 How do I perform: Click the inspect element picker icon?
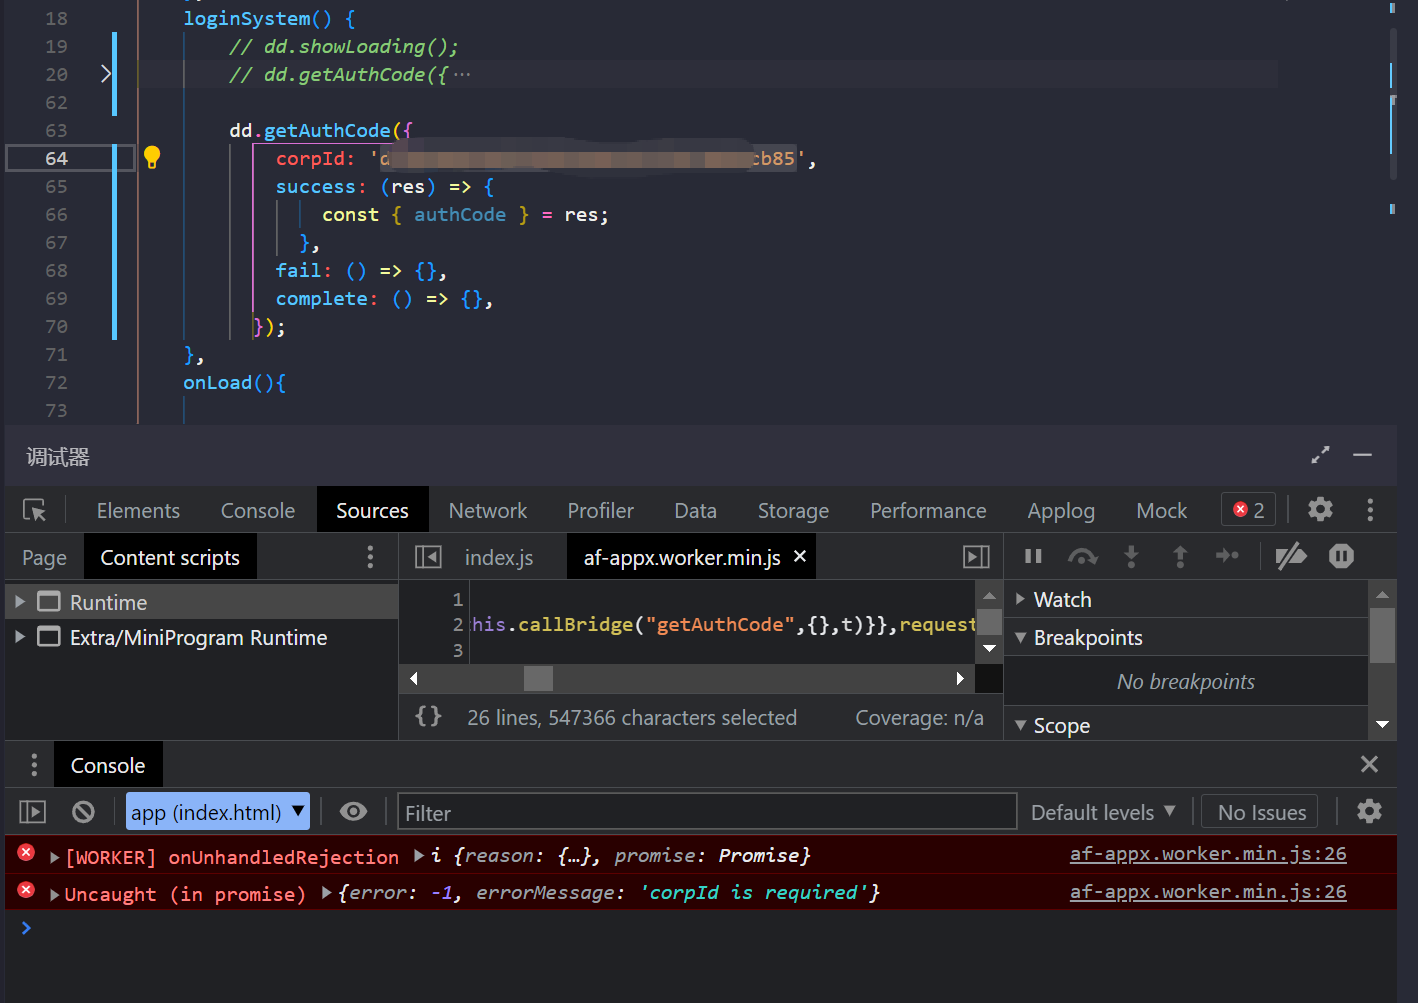click(35, 511)
